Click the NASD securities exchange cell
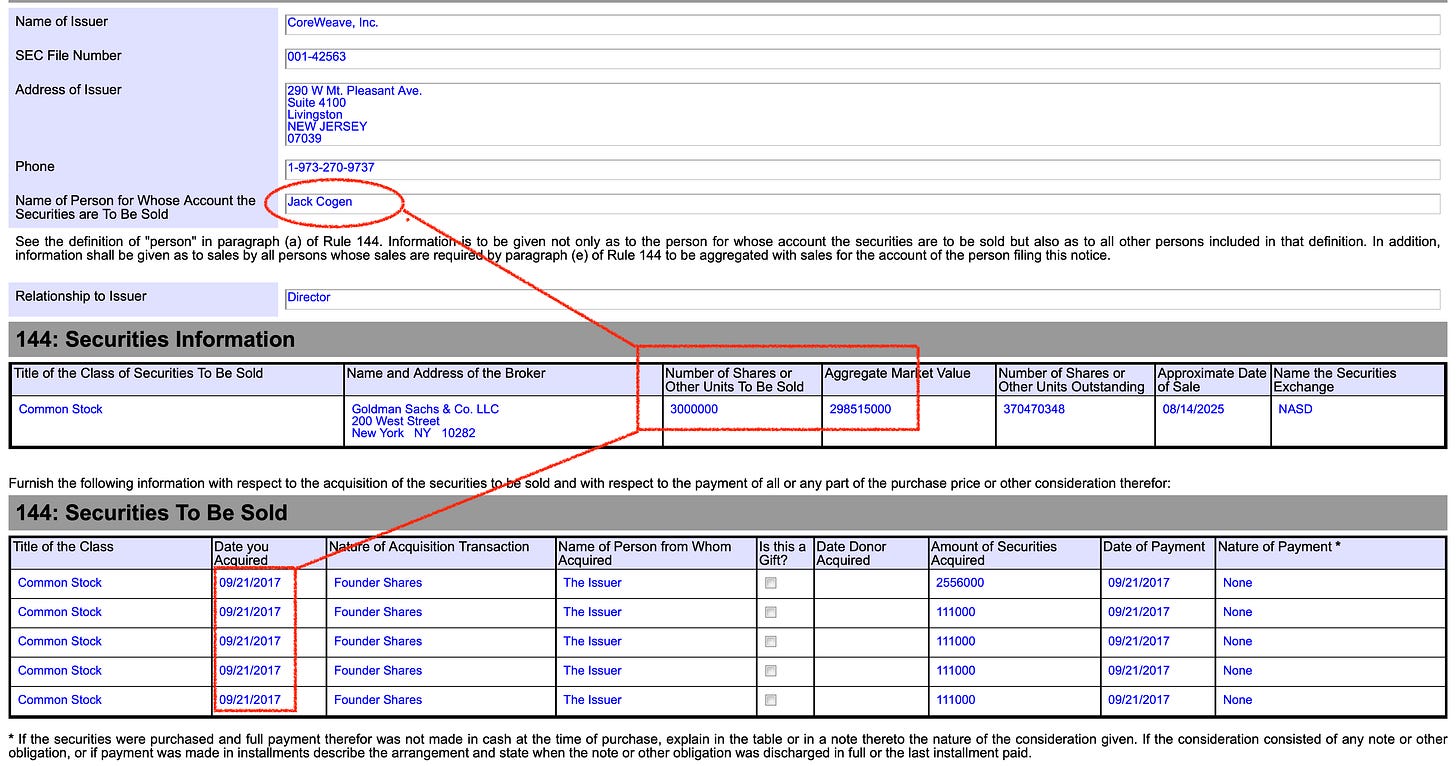The width and height of the screenshot is (1456, 766). click(1295, 409)
